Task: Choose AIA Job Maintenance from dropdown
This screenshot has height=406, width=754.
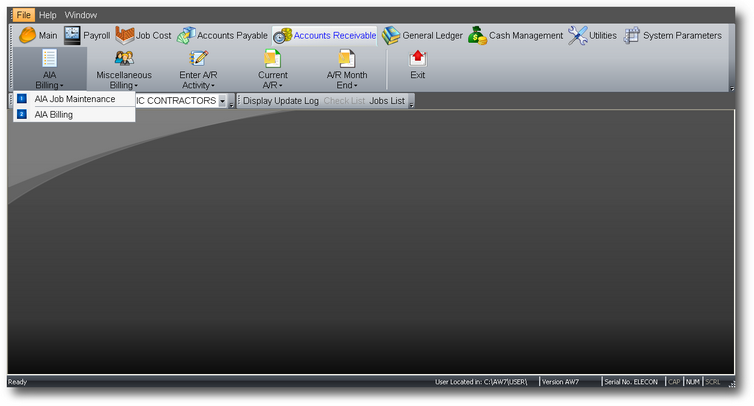Action: click(75, 99)
